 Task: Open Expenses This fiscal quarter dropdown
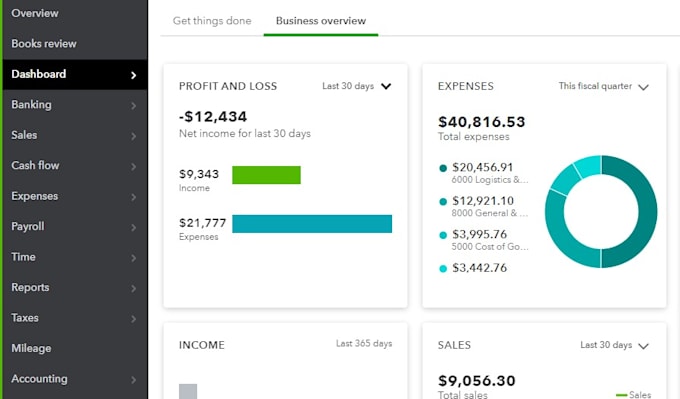tap(604, 86)
